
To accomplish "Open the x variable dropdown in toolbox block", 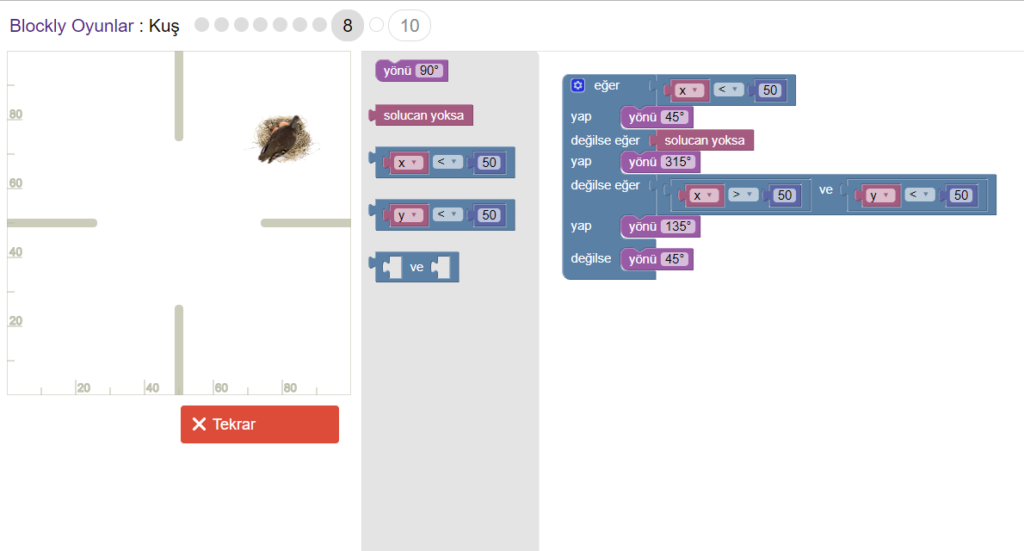I will pyautogui.click(x=408, y=163).
